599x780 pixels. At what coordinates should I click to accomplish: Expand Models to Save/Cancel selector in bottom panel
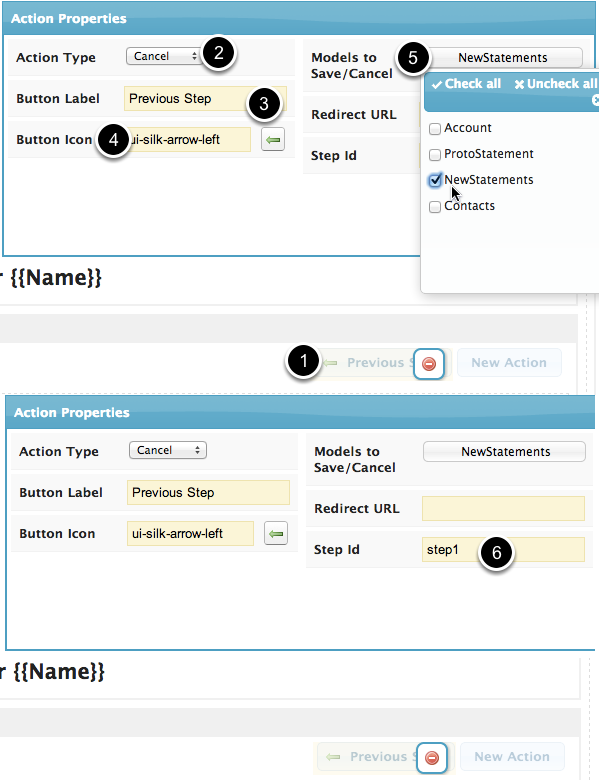click(x=504, y=452)
